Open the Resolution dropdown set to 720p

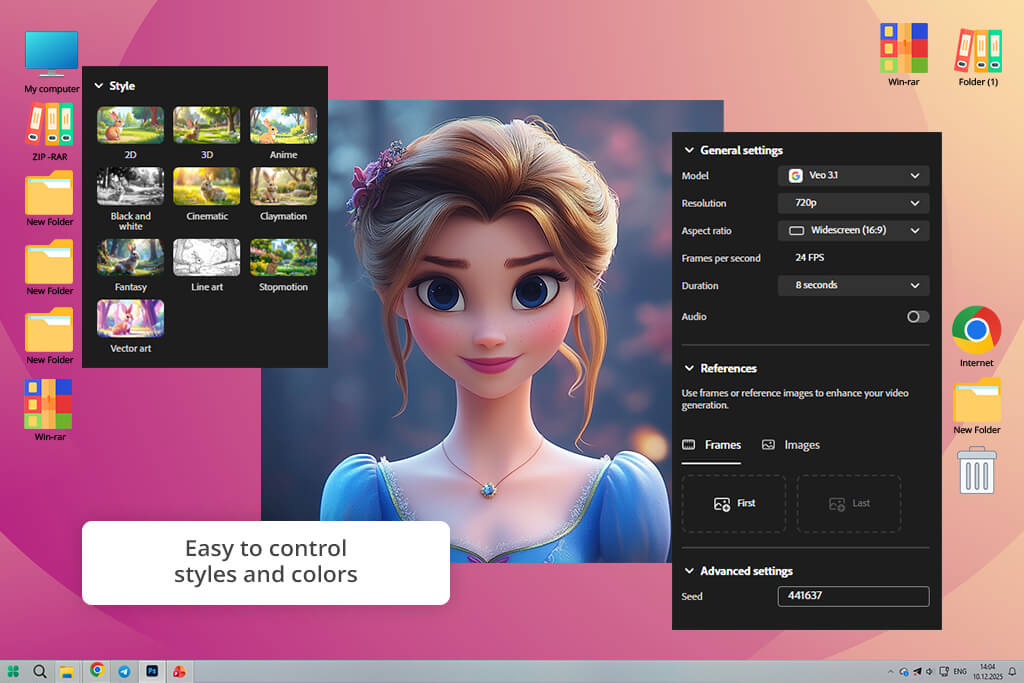[853, 202]
